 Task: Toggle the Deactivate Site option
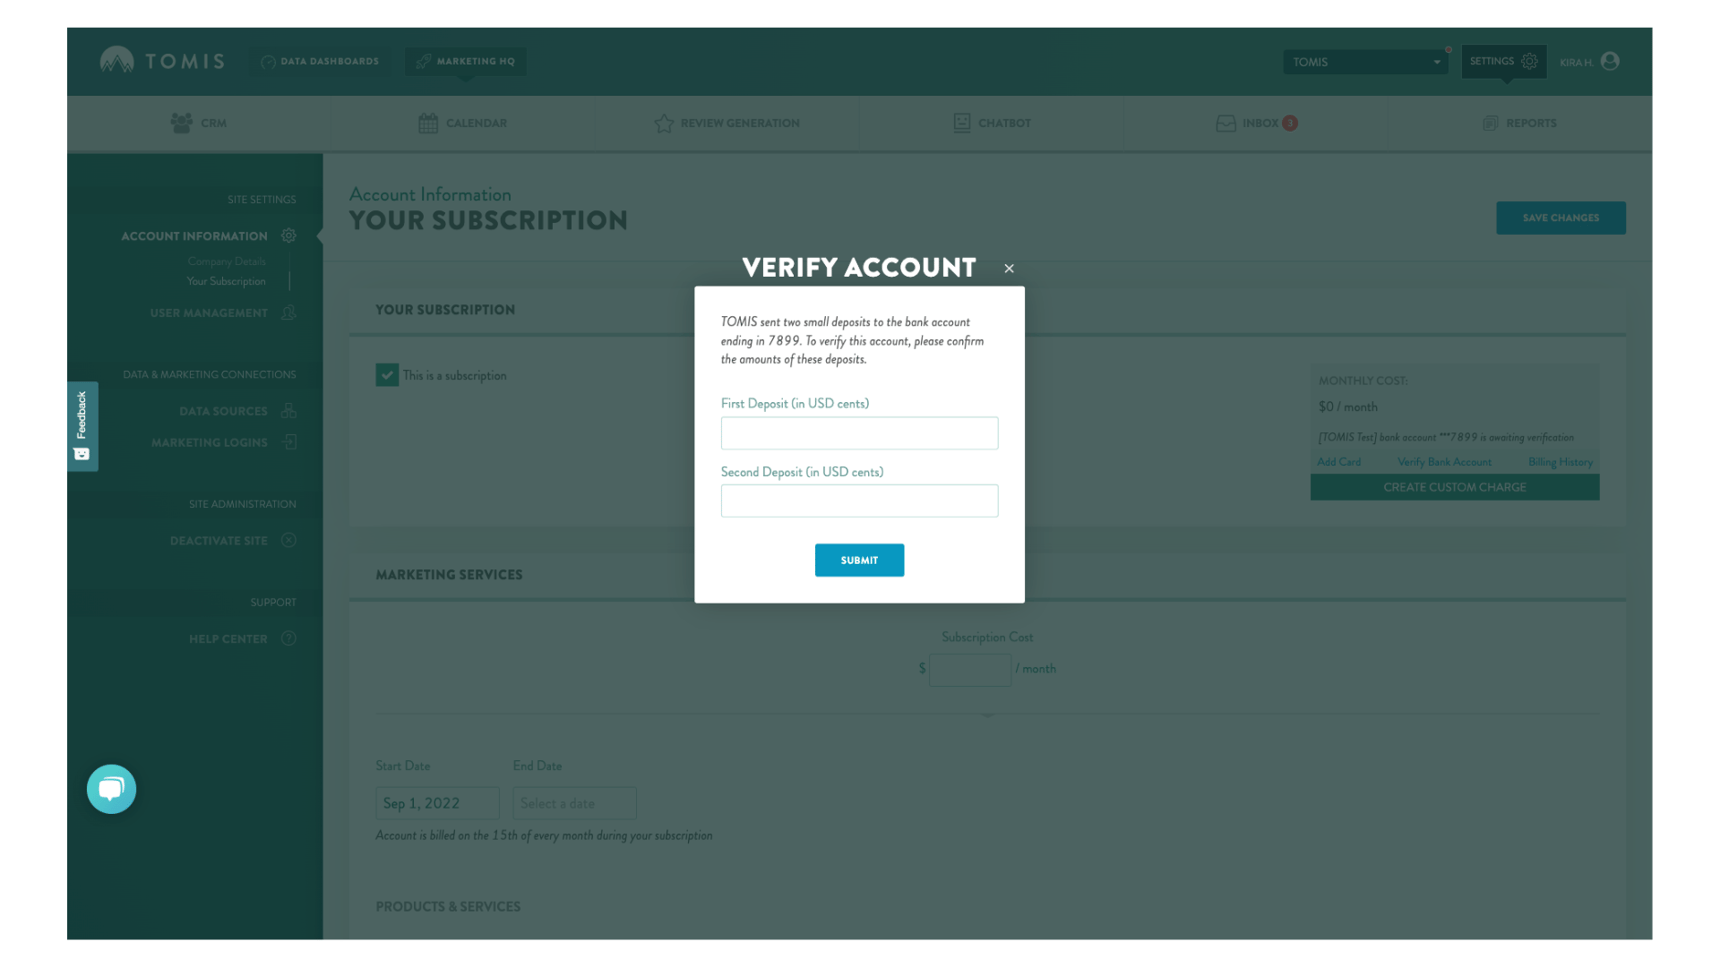tap(289, 540)
